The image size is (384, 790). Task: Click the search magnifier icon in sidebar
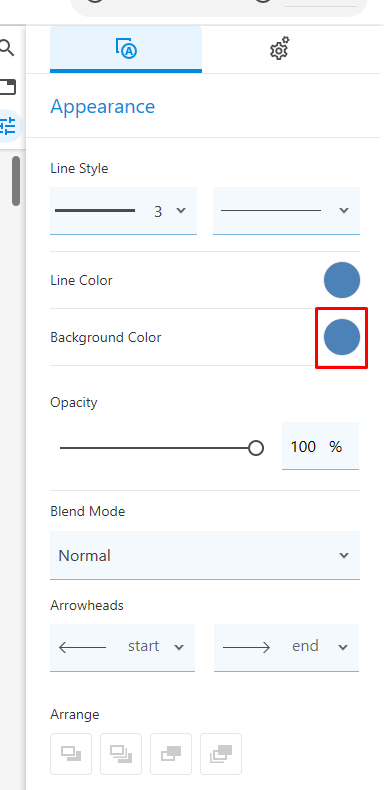tap(7, 48)
